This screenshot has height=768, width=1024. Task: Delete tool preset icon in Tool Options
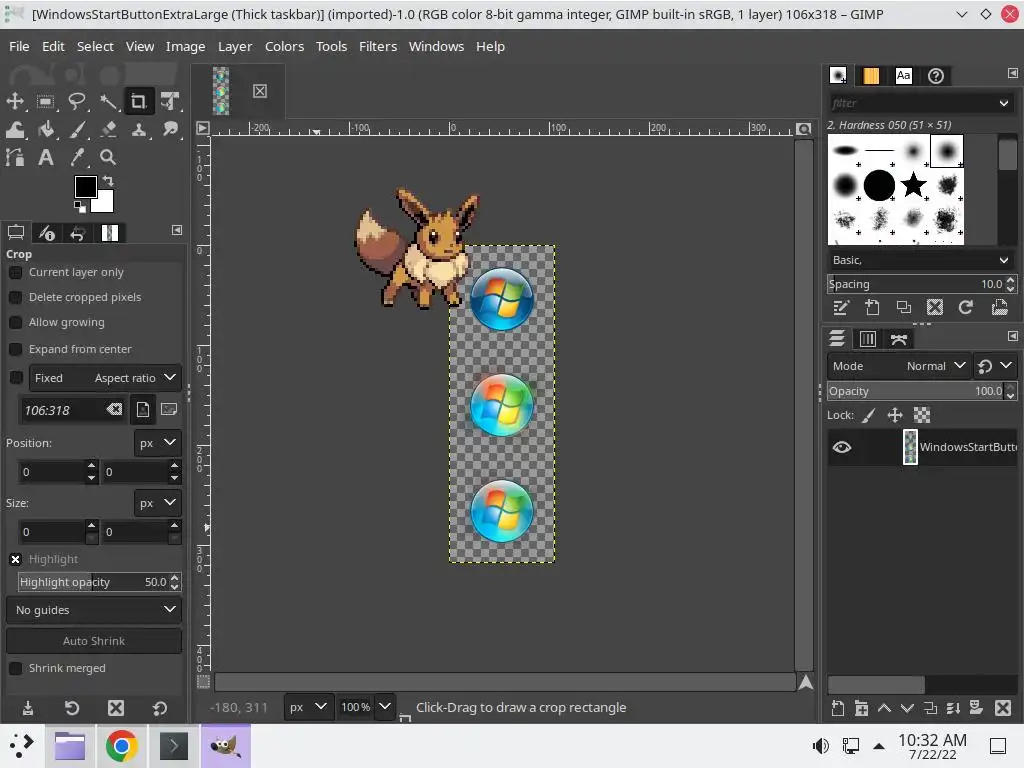point(116,708)
